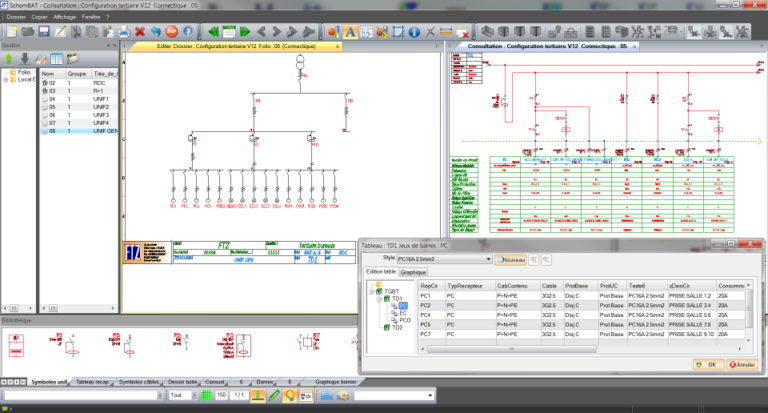This screenshot has height=413, width=768.
Task: Click the text 'A' tool icon
Action: click(x=351, y=32)
